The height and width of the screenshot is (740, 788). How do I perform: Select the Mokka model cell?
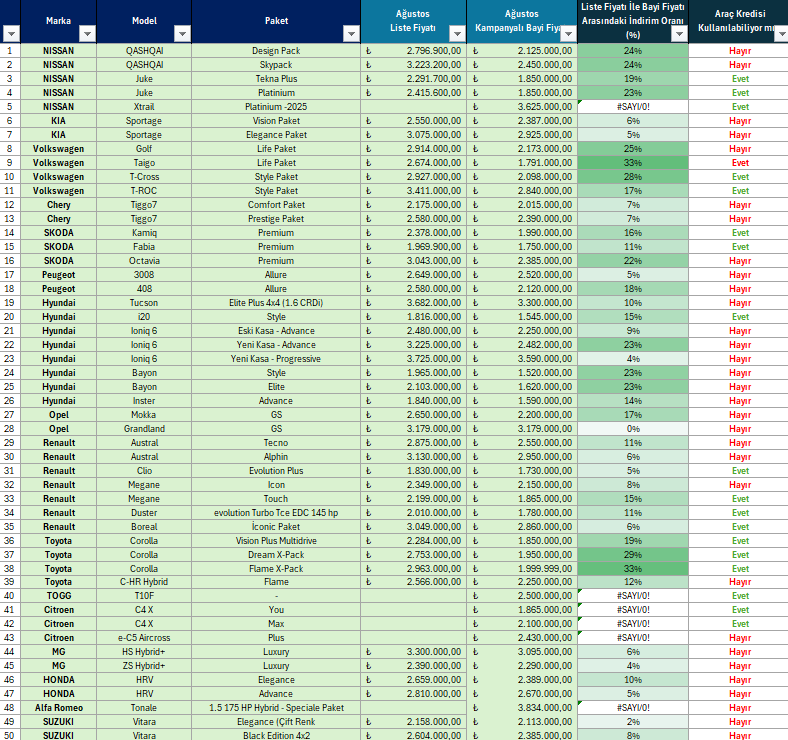pos(144,415)
